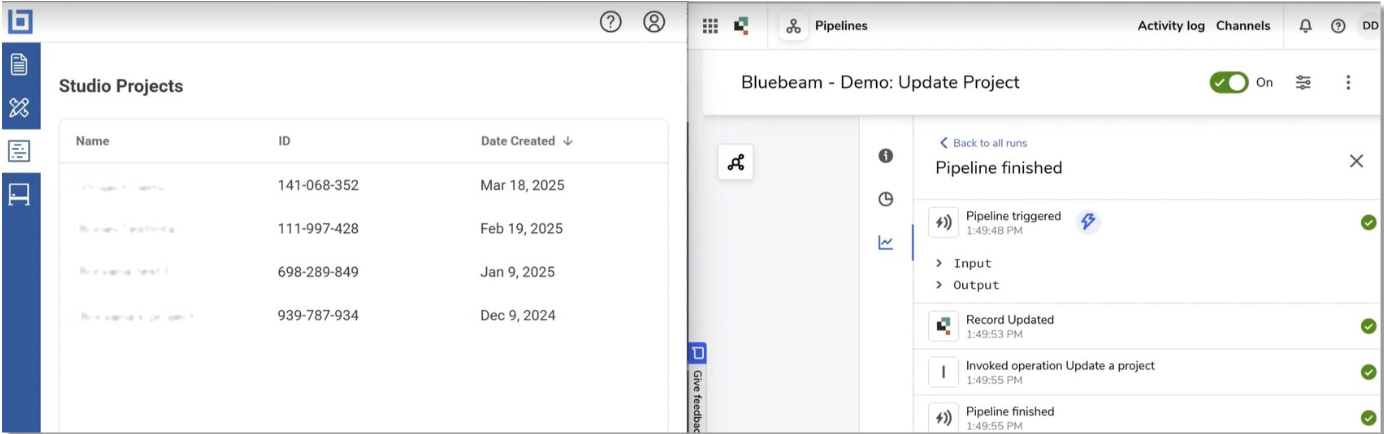This screenshot has width=1384, height=434.
Task: Open the apps grid launcher icon
Action: (x=710, y=27)
